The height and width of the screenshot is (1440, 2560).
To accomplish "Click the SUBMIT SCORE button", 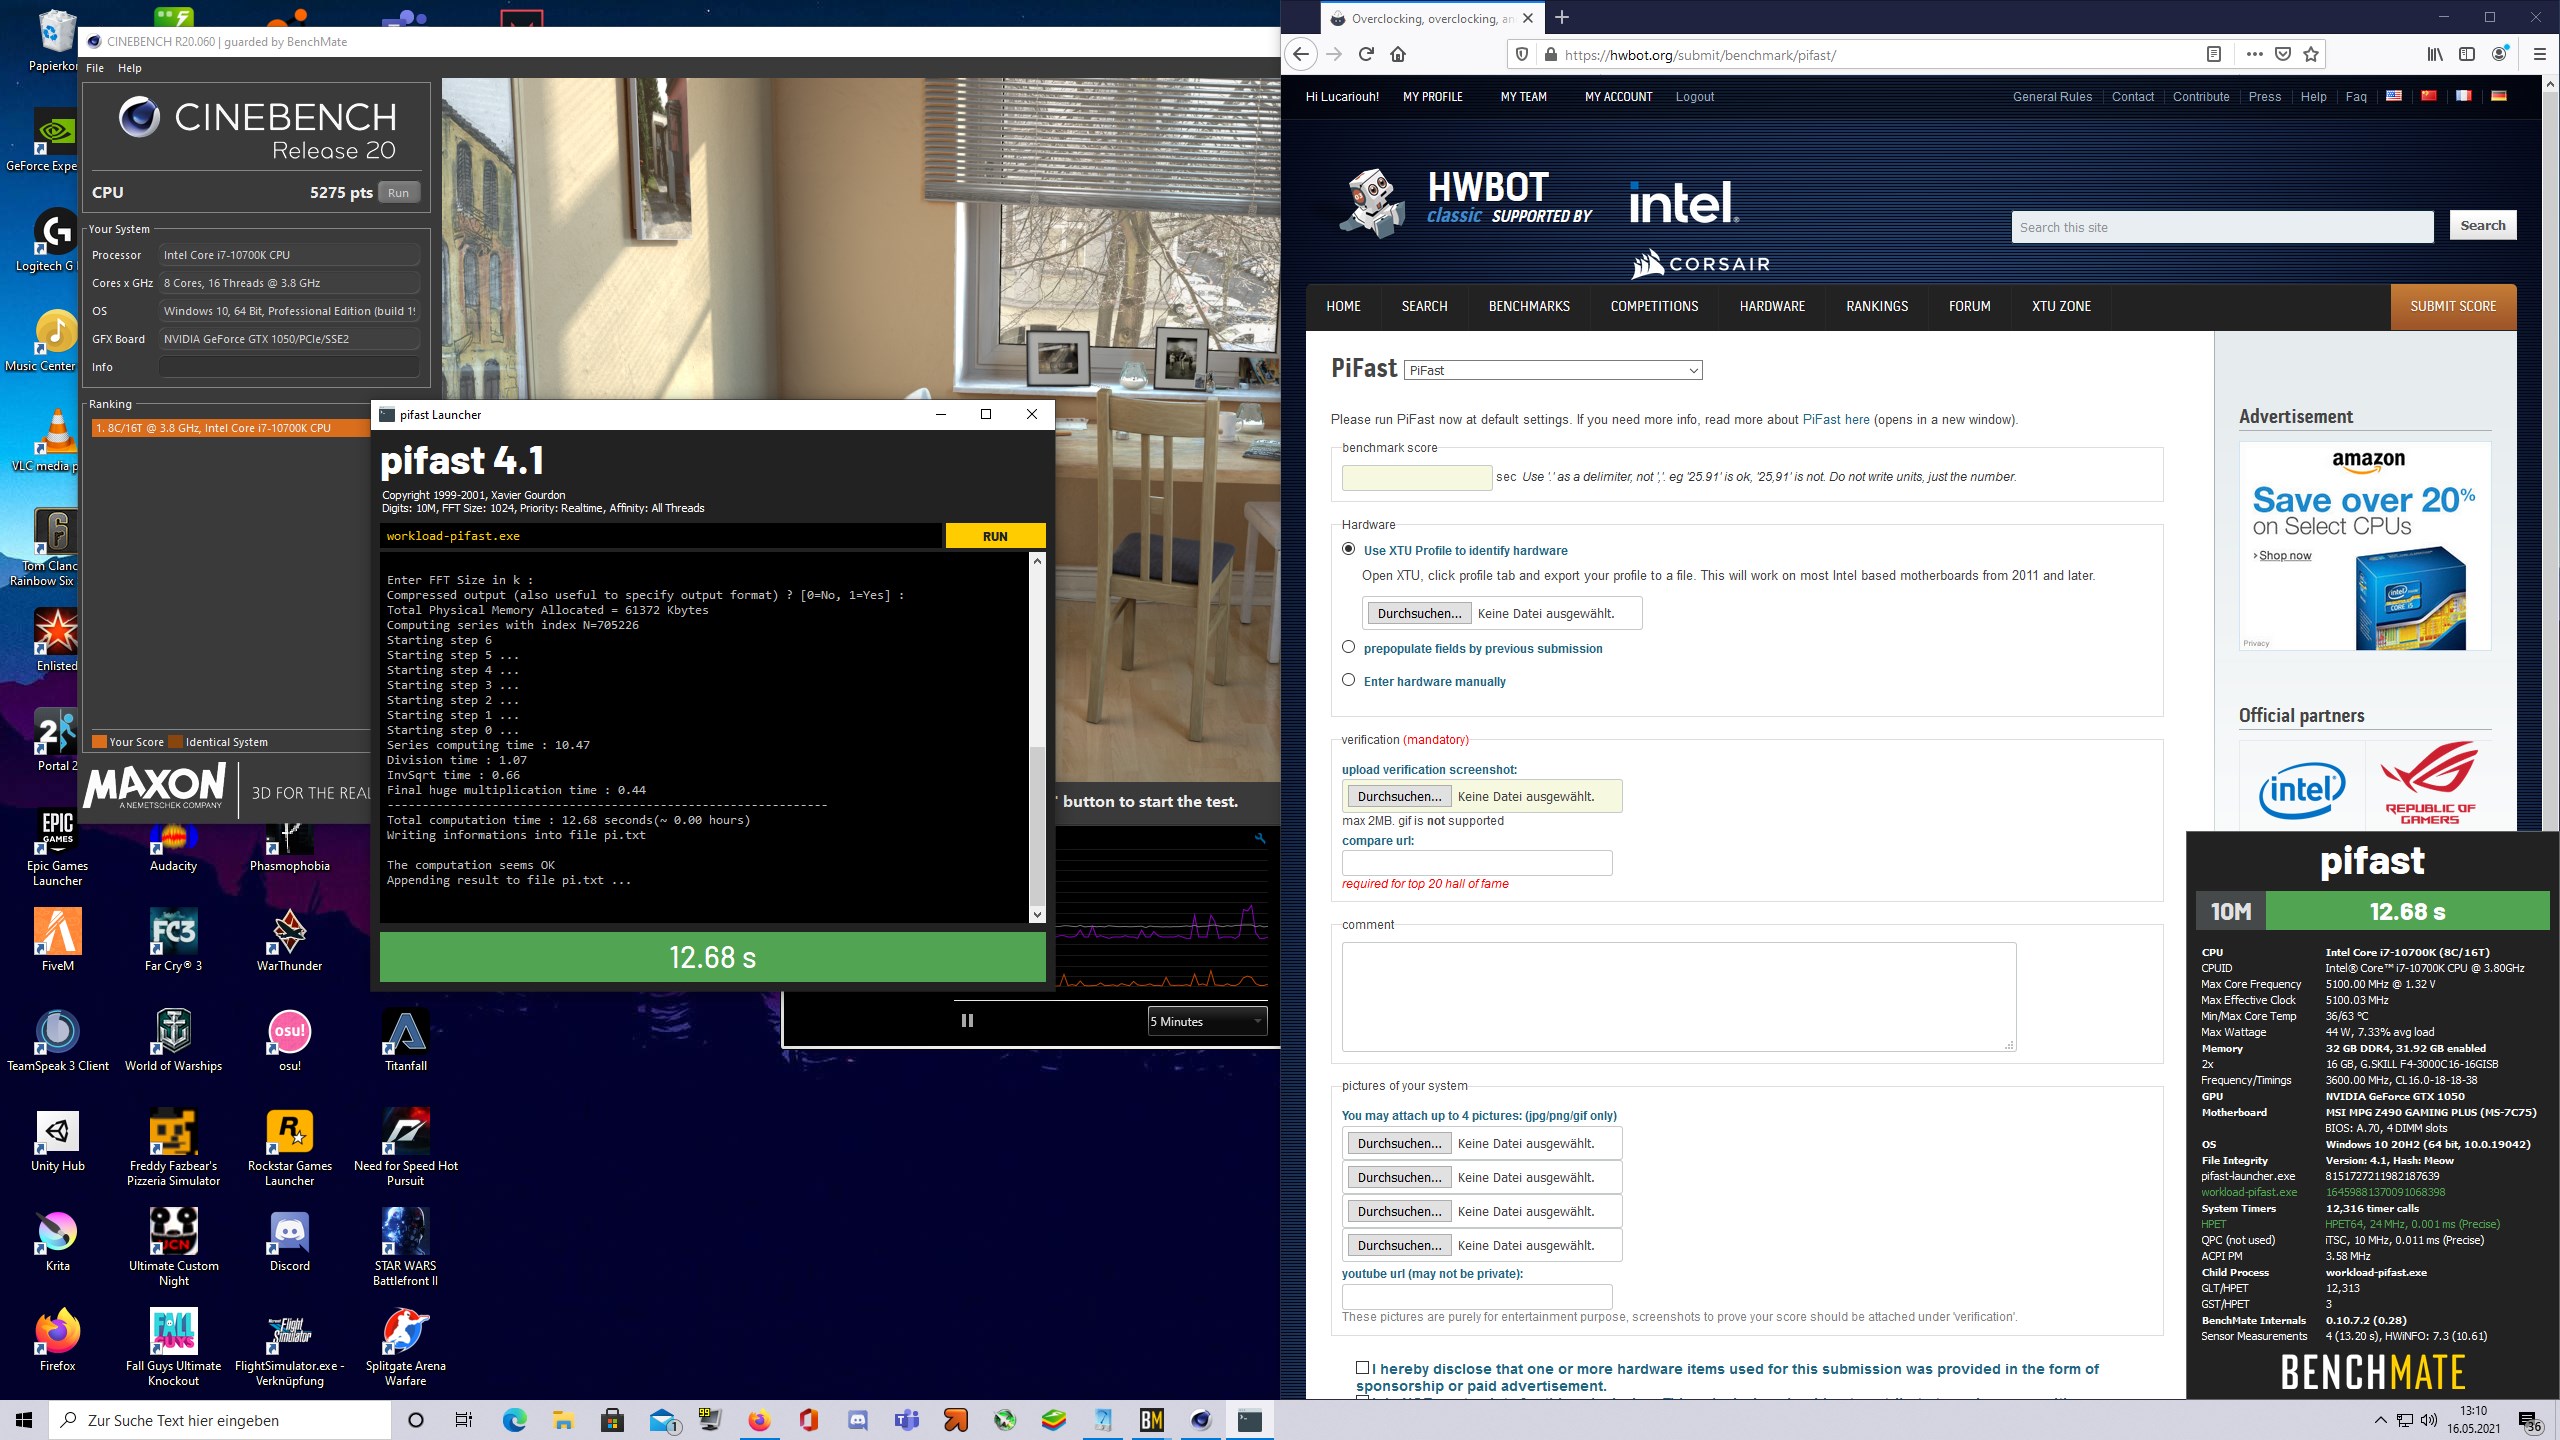I will (x=2453, y=306).
